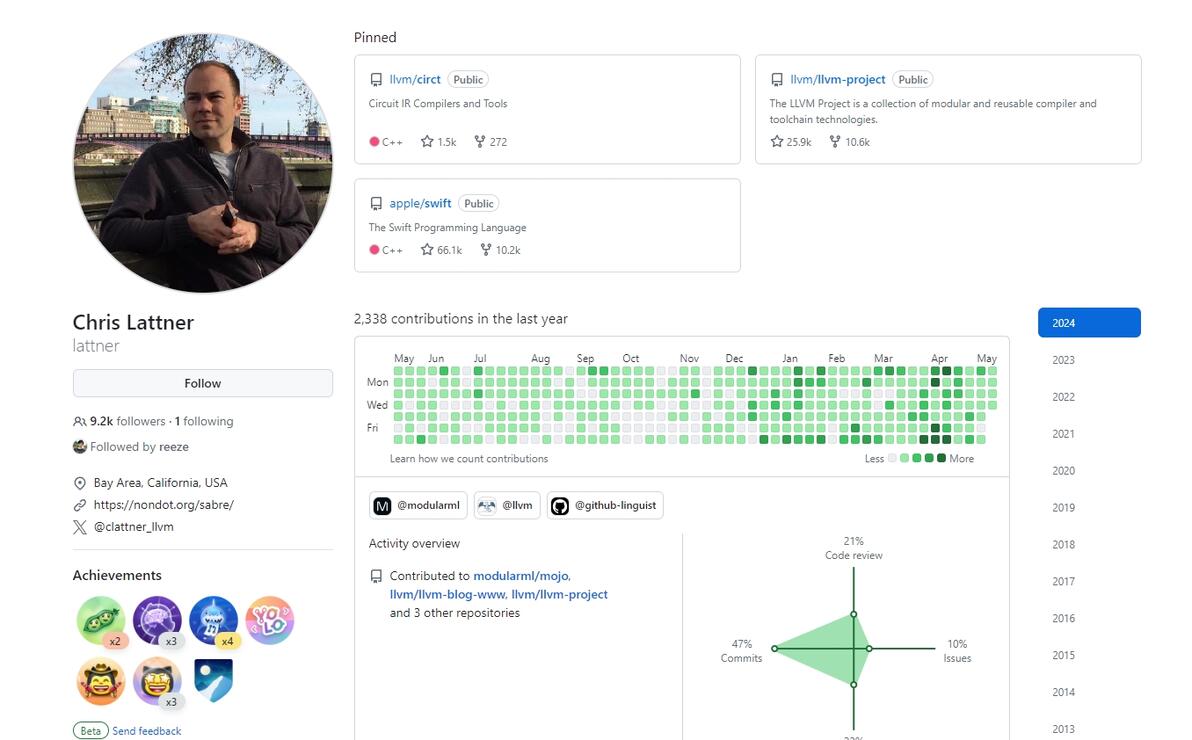Open Chris Lattner's profile avatar photo
1192x740 pixels.
(203, 163)
